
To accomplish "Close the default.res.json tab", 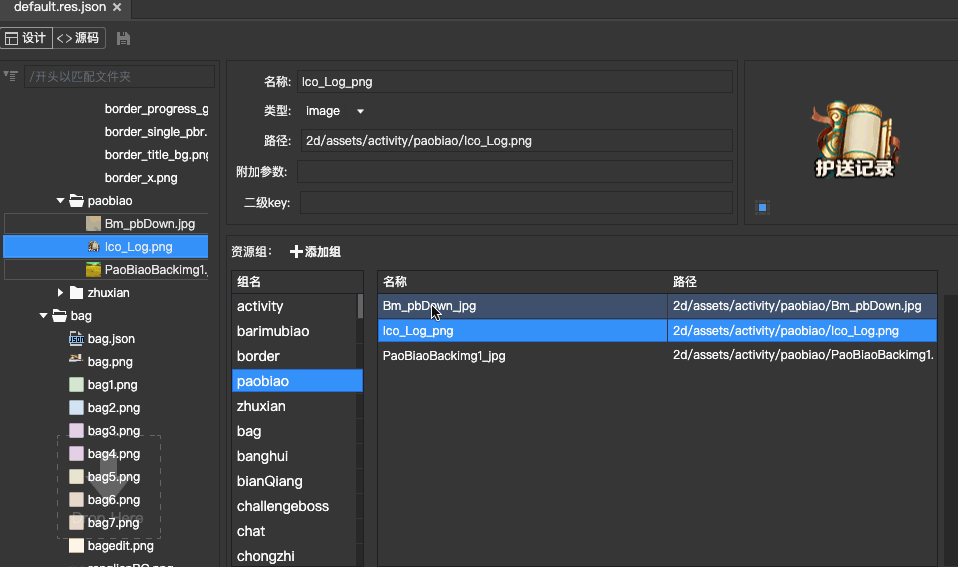I will pyautogui.click(x=117, y=7).
